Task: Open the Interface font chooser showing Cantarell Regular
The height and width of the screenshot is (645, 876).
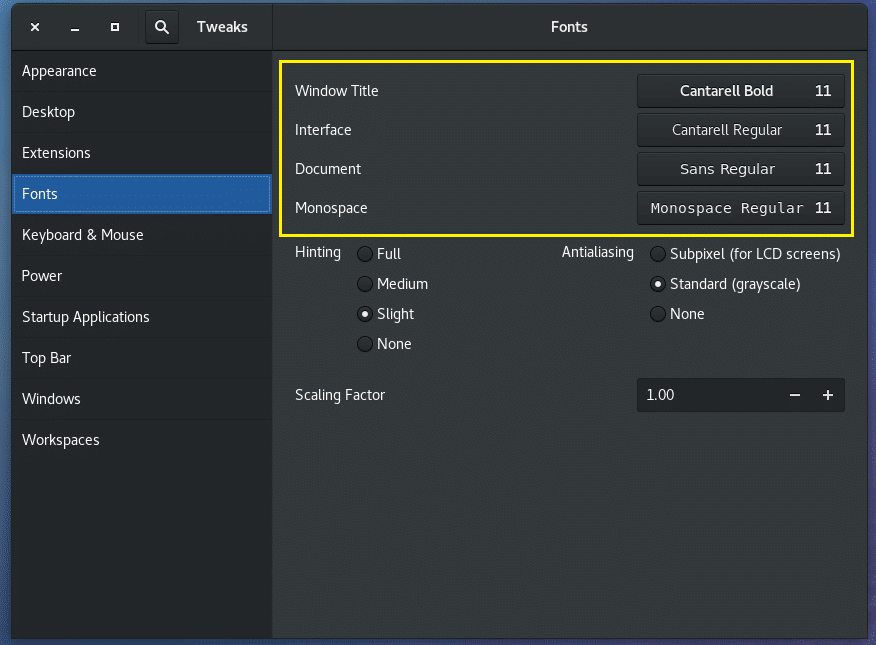Action: coord(740,130)
